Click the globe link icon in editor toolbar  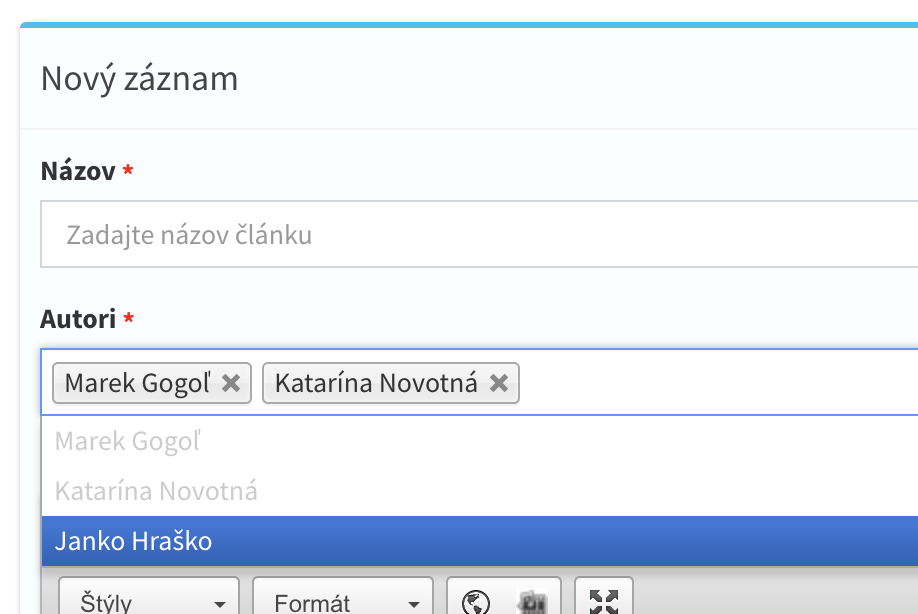tap(475, 602)
